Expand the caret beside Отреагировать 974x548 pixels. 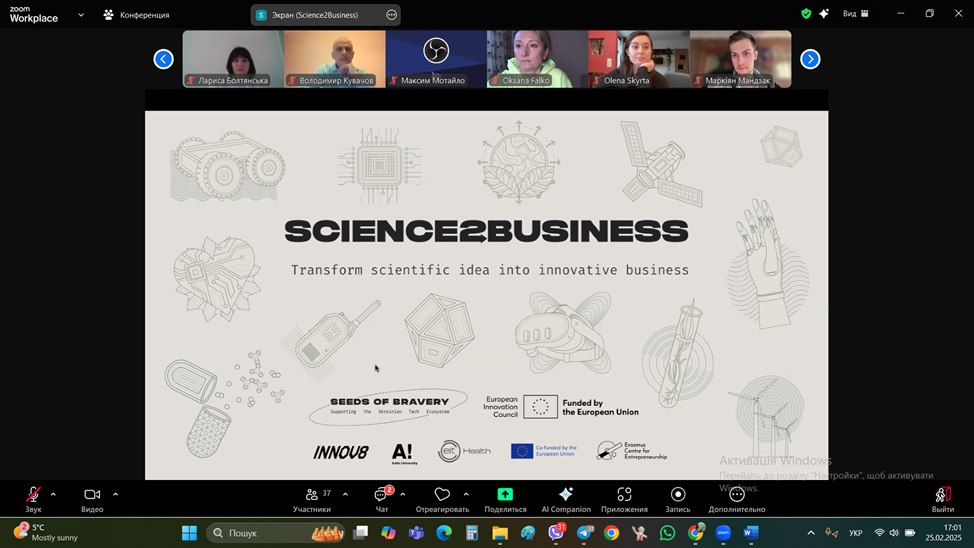click(466, 495)
